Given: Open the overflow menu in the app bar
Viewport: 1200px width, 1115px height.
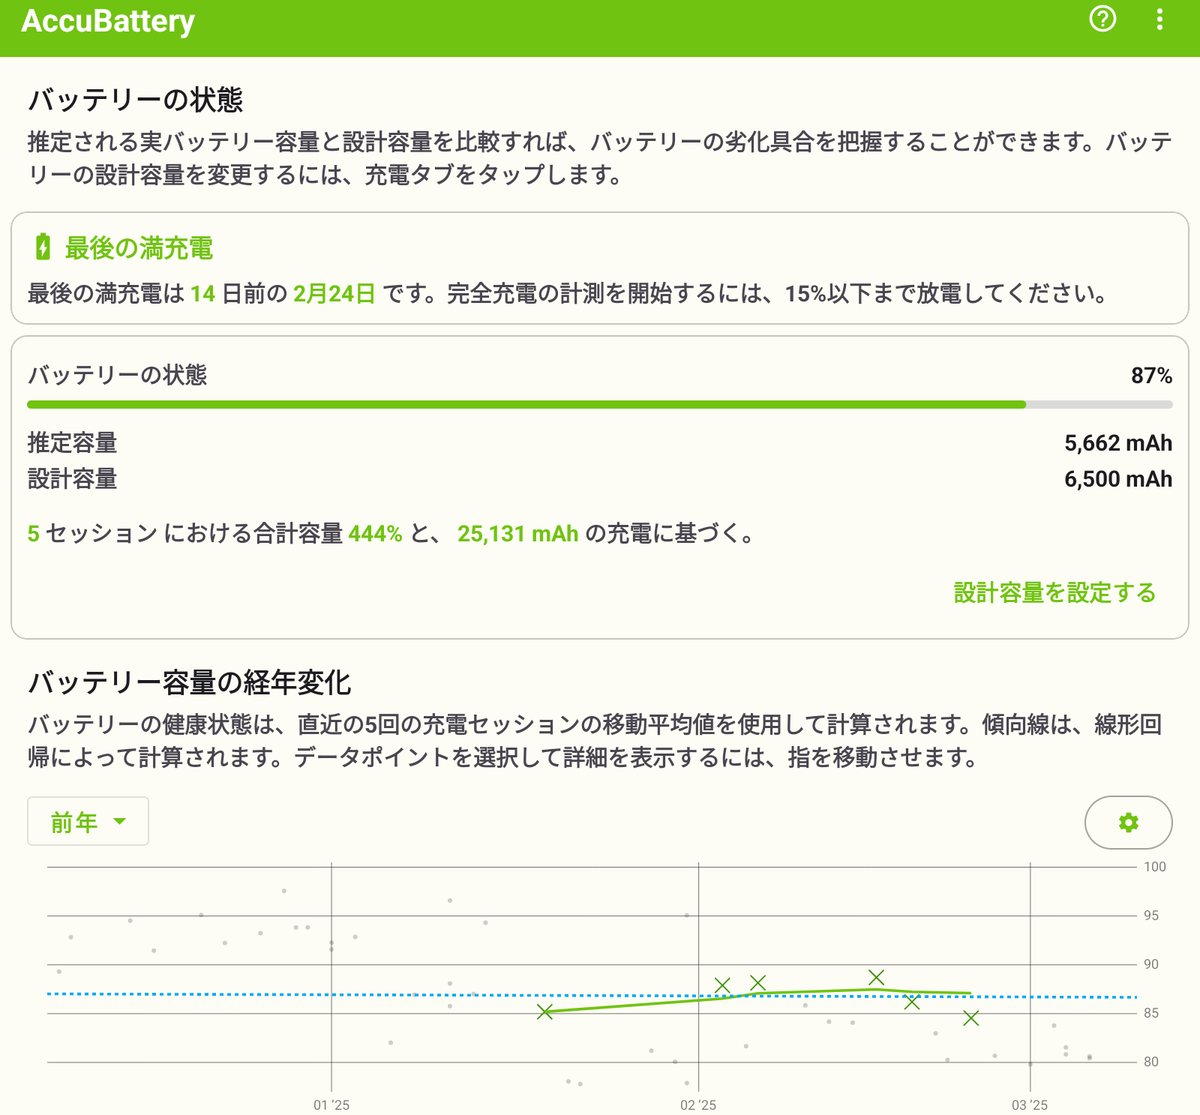Looking at the screenshot, I should click(1158, 20).
